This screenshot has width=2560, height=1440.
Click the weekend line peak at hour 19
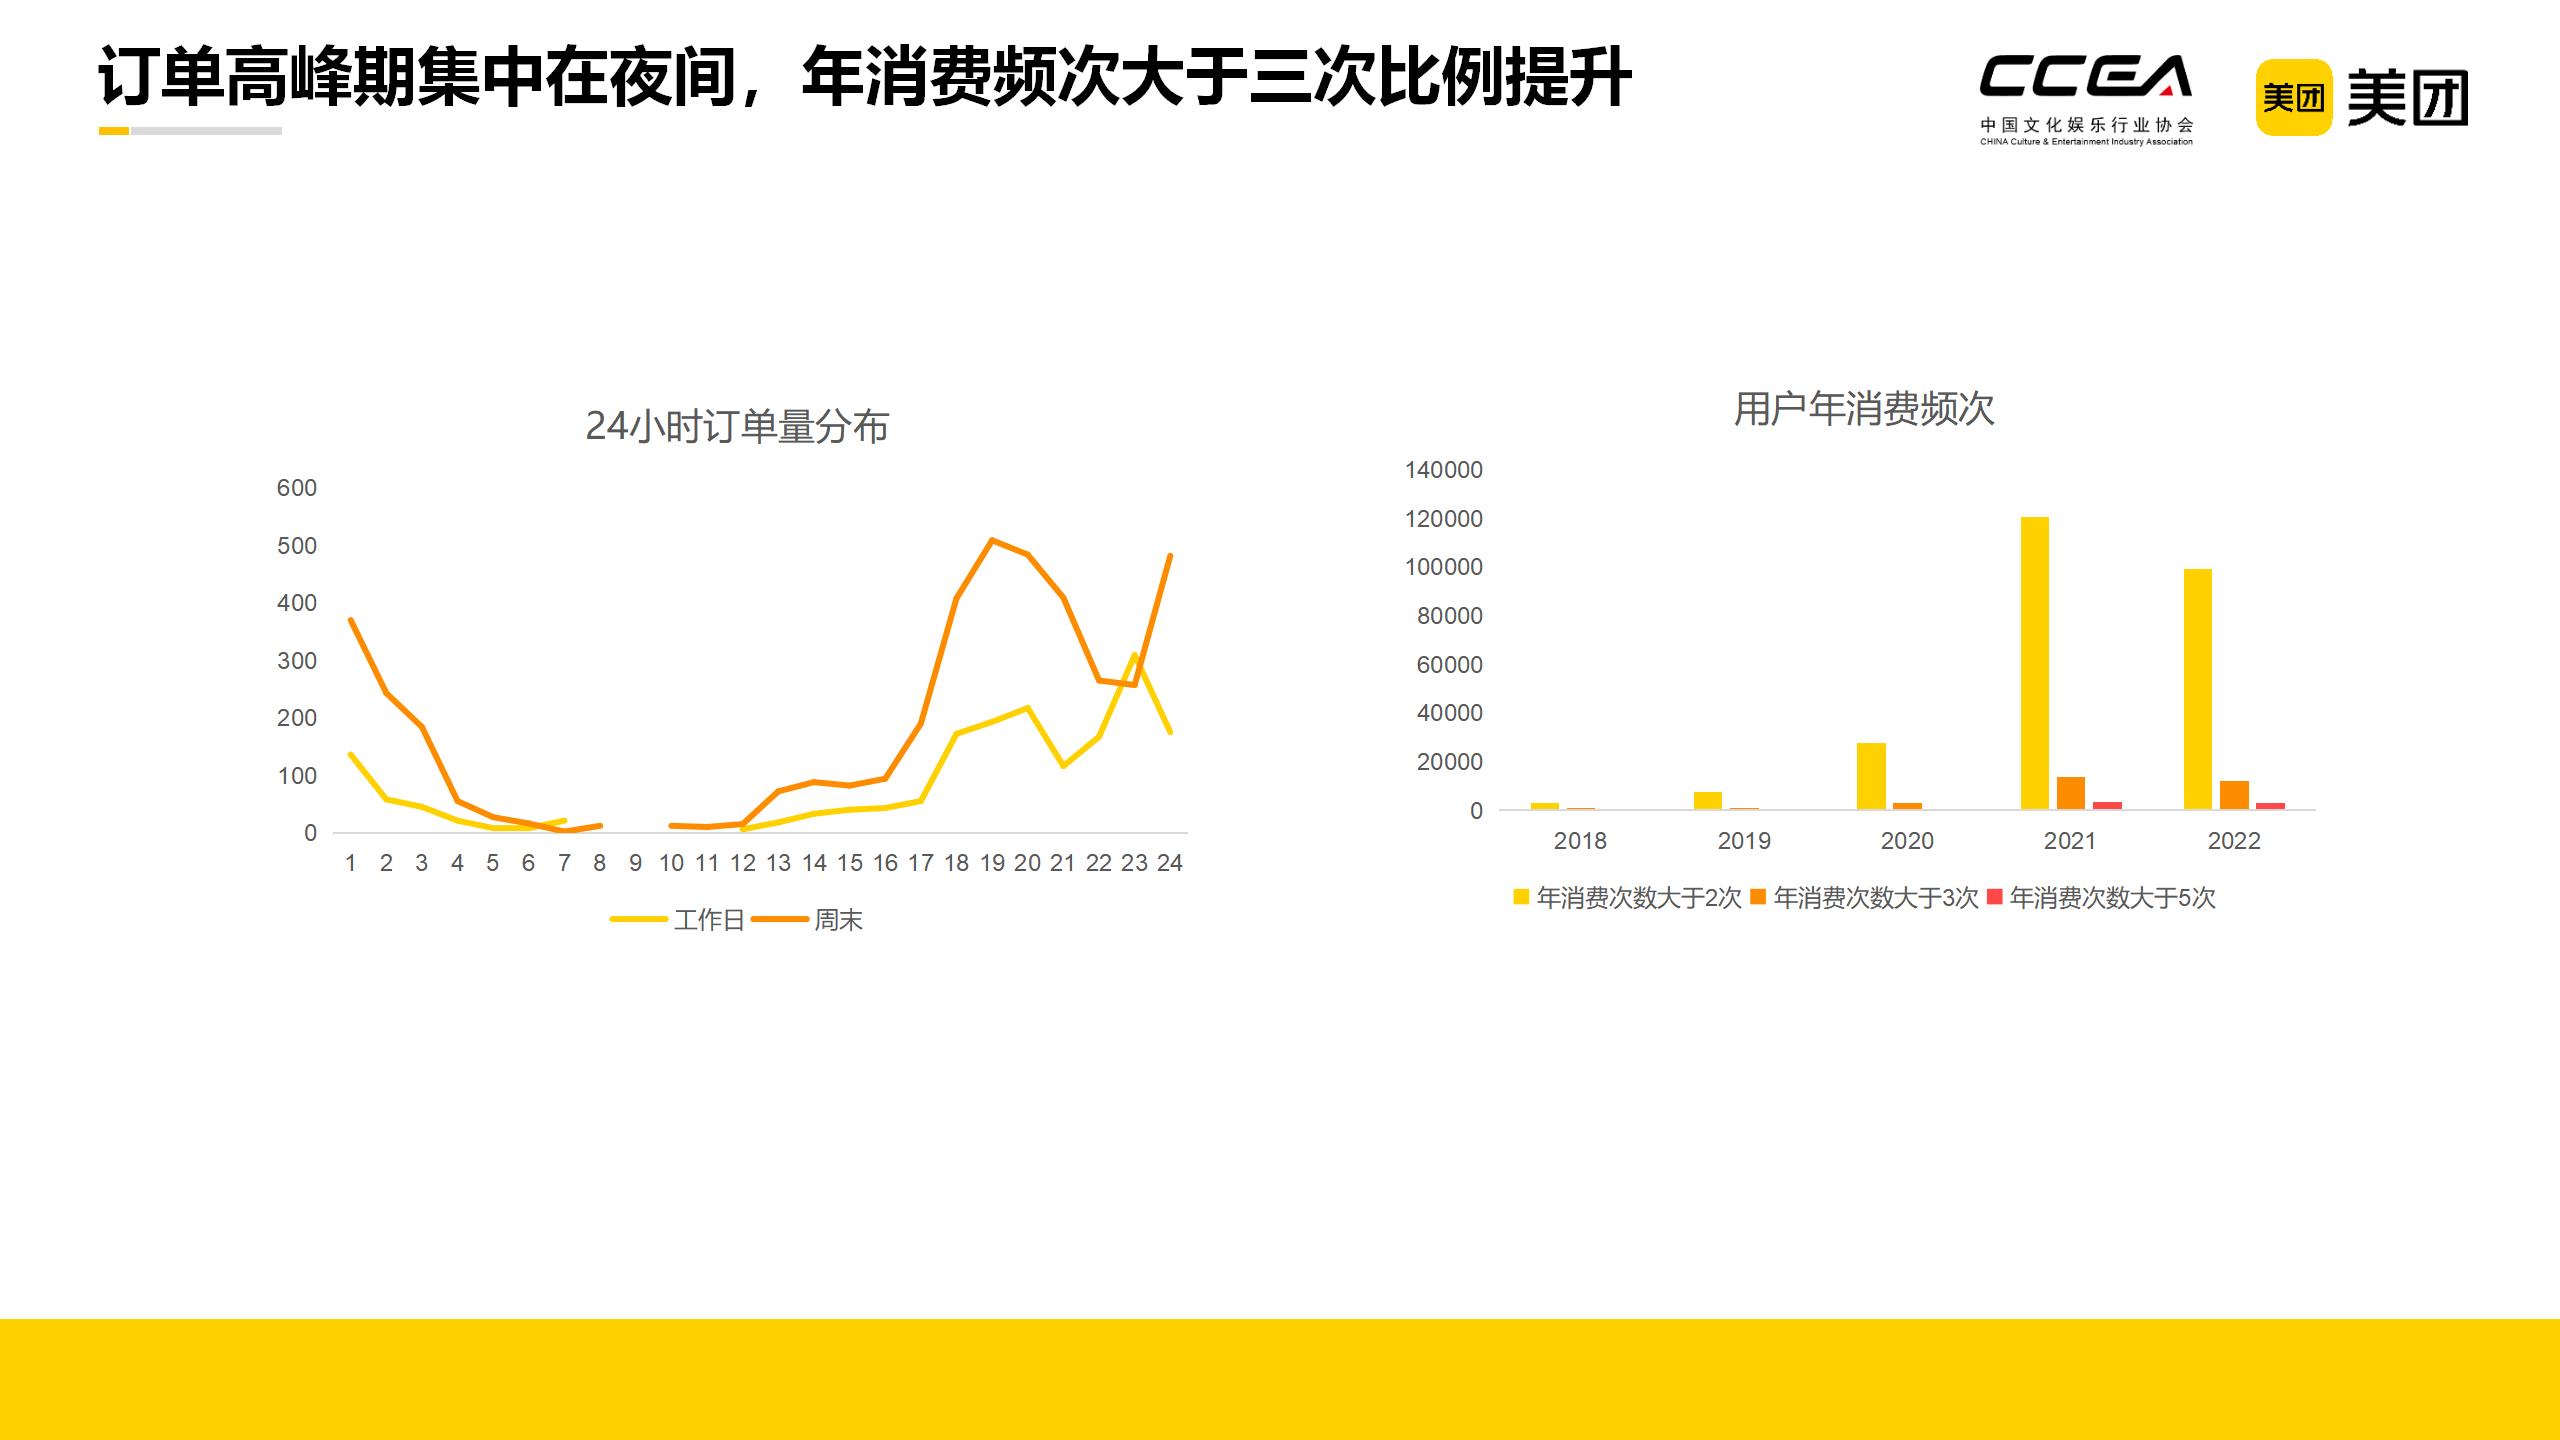pyautogui.click(x=991, y=540)
